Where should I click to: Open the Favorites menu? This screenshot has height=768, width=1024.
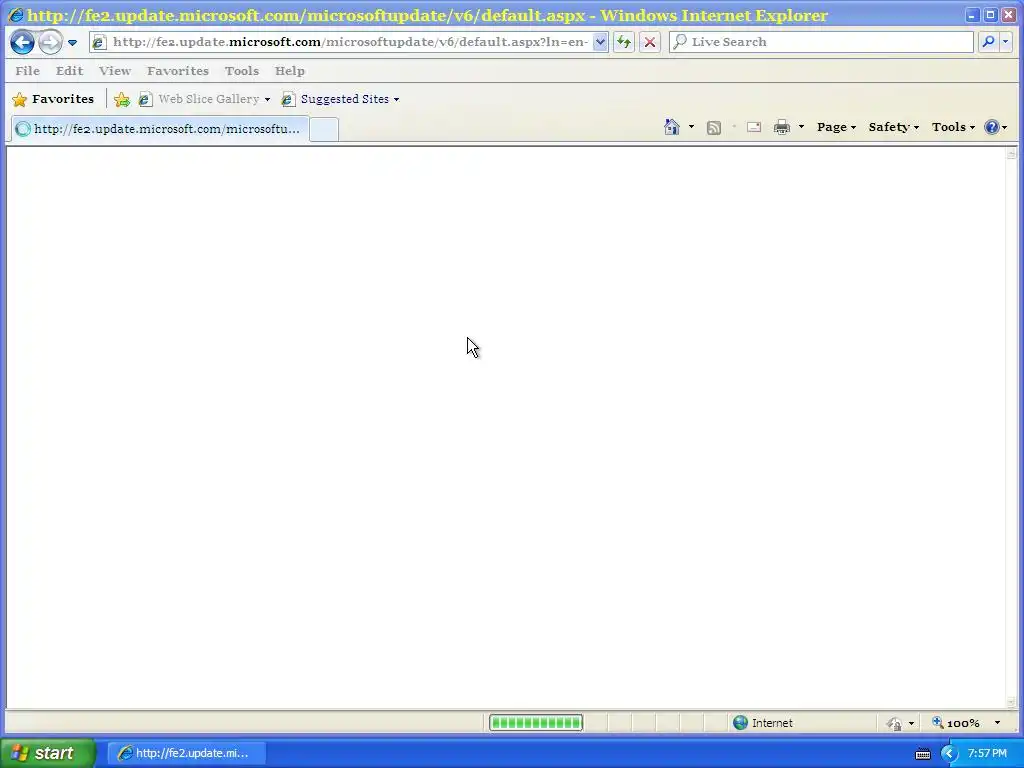pyautogui.click(x=178, y=71)
